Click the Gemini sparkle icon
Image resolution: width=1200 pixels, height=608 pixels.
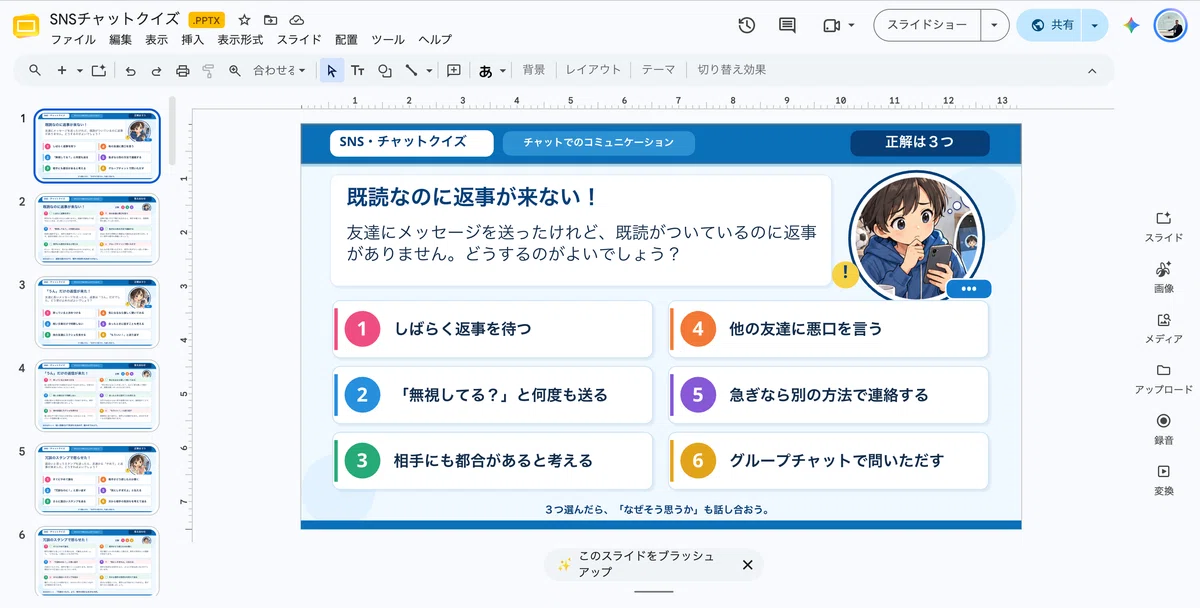[1131, 25]
